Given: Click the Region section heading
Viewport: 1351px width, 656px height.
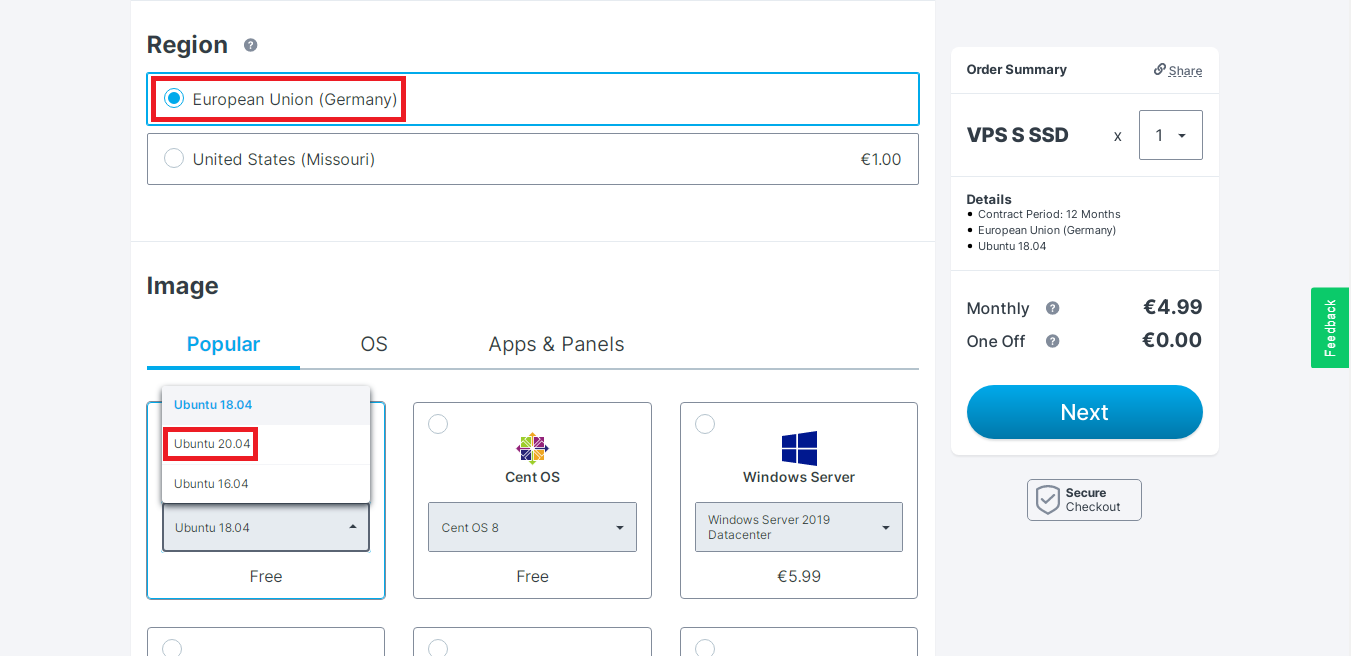Looking at the screenshot, I should tap(187, 45).
